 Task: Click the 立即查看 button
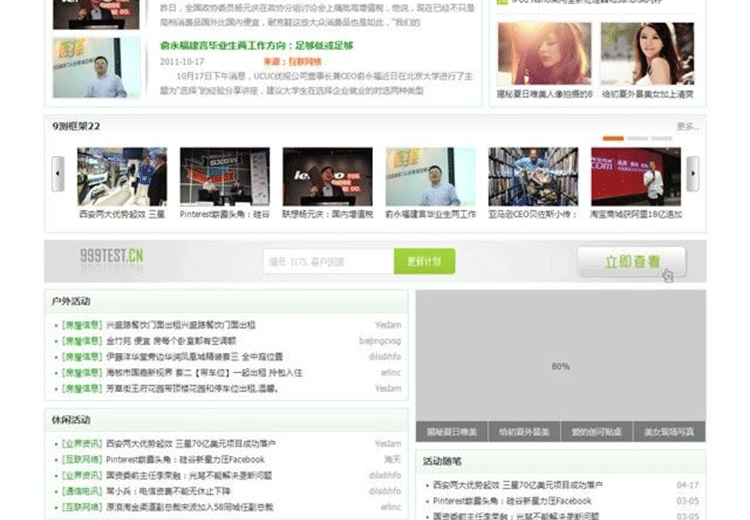pos(631,261)
